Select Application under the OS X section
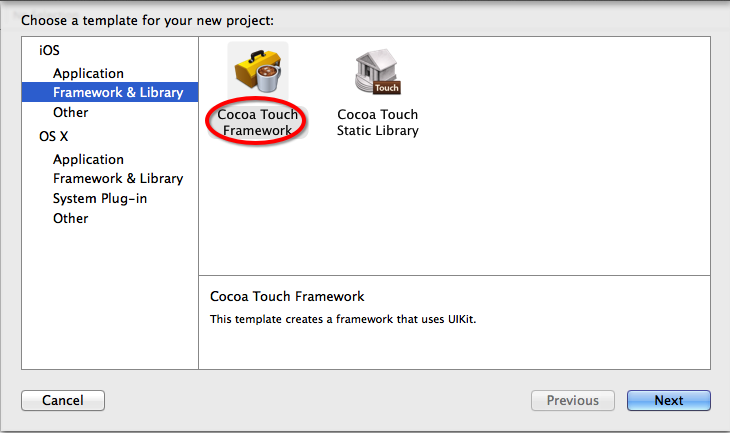730x433 pixels. tap(88, 160)
